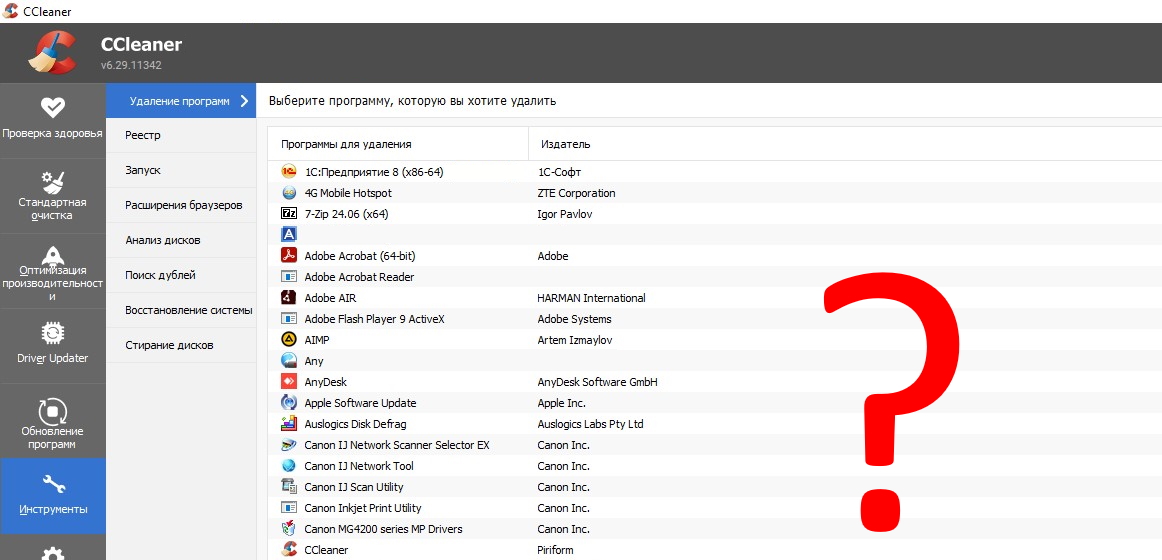Open Поиск дублей

(181, 275)
